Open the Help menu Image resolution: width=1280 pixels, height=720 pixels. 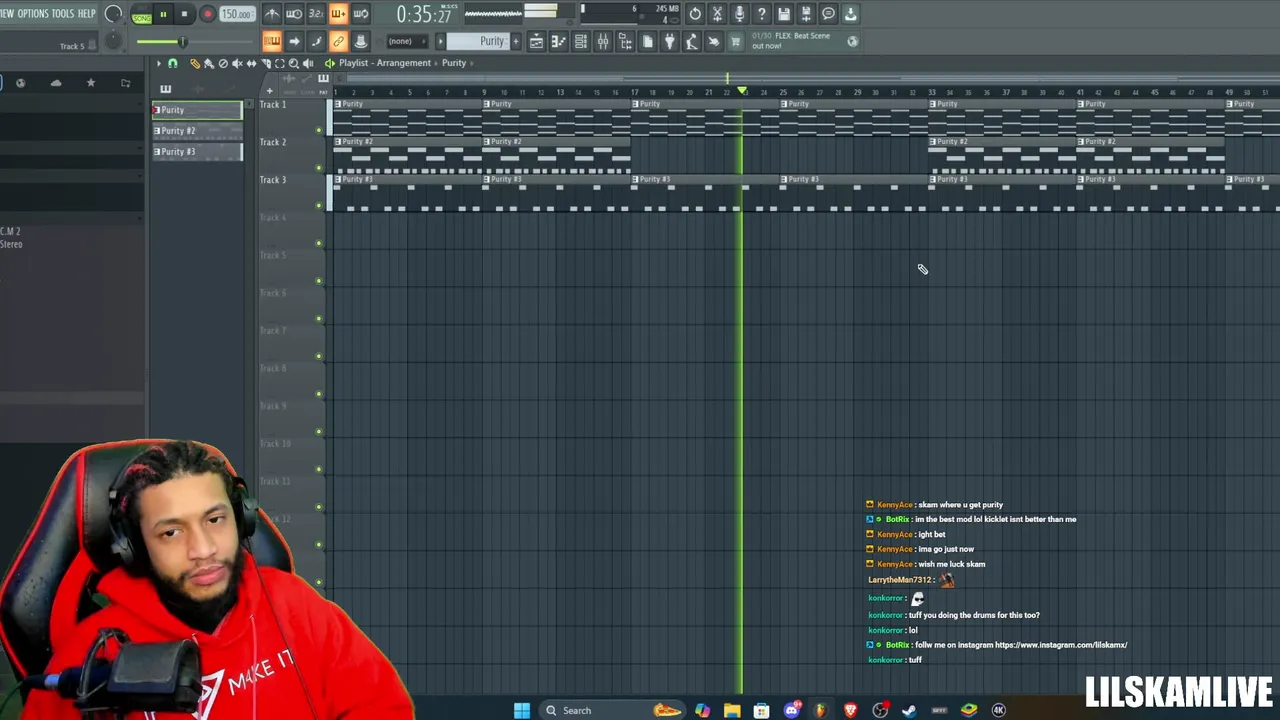tap(87, 13)
